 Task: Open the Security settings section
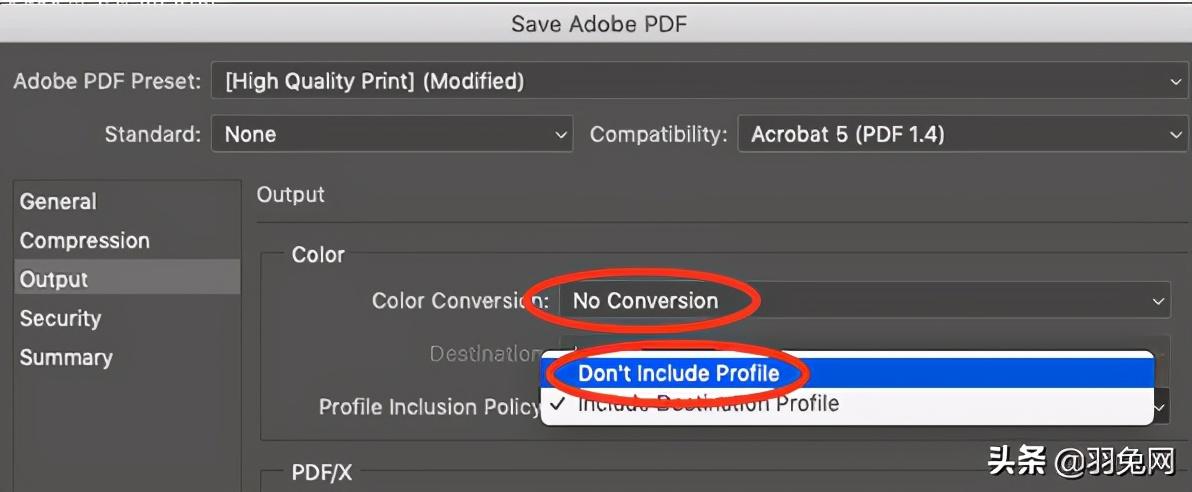60,319
